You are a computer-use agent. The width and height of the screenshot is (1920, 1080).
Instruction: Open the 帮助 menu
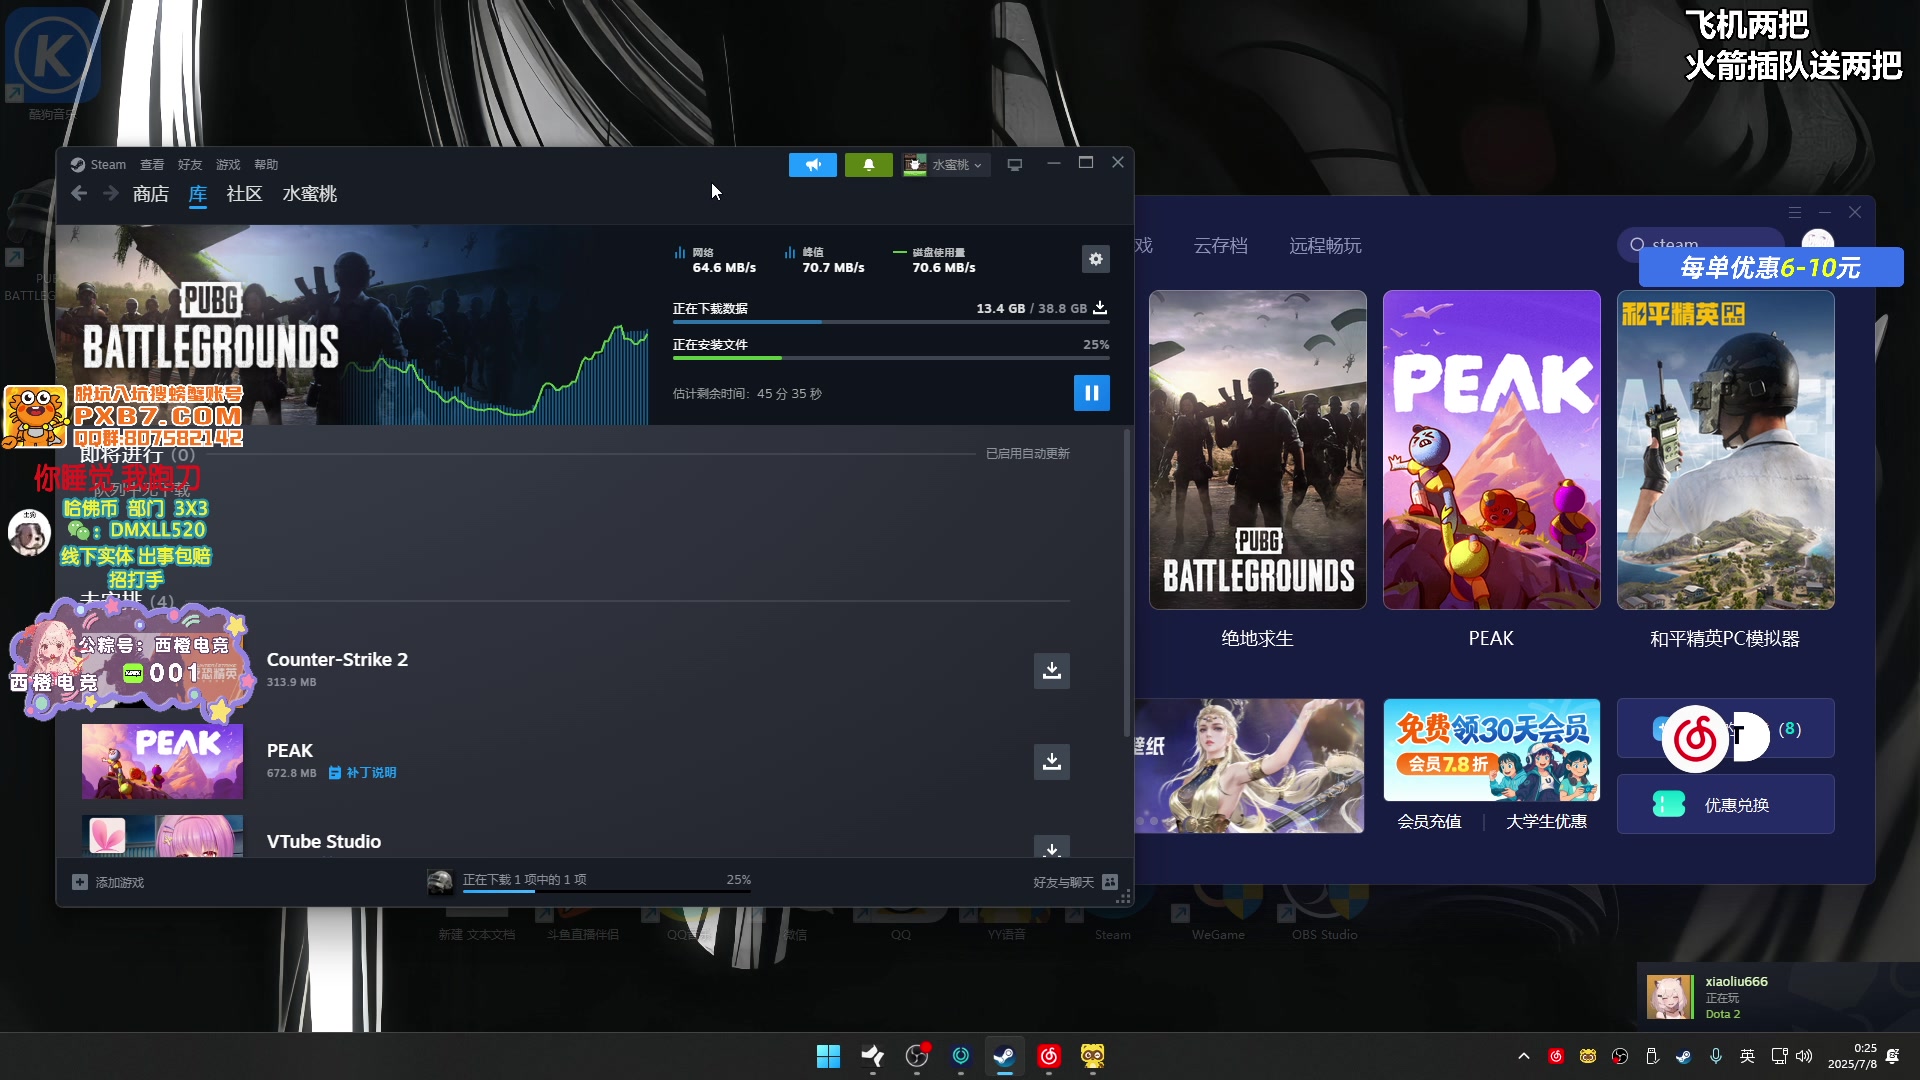click(266, 165)
